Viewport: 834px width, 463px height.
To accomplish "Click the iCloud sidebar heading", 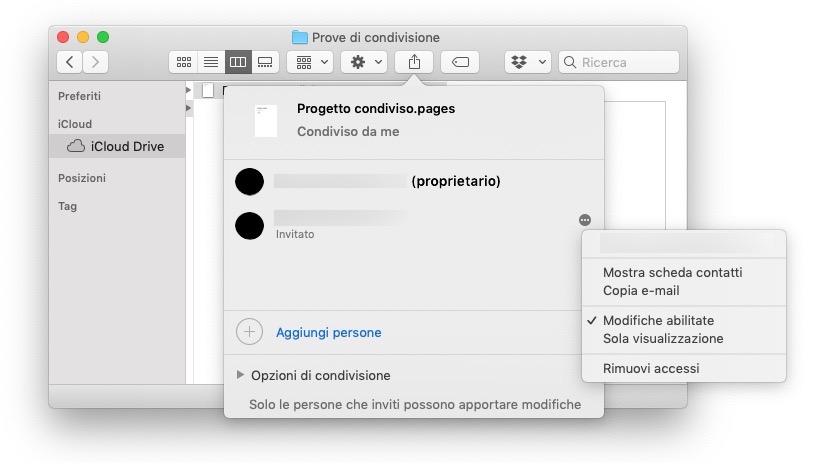I will tap(75, 124).
